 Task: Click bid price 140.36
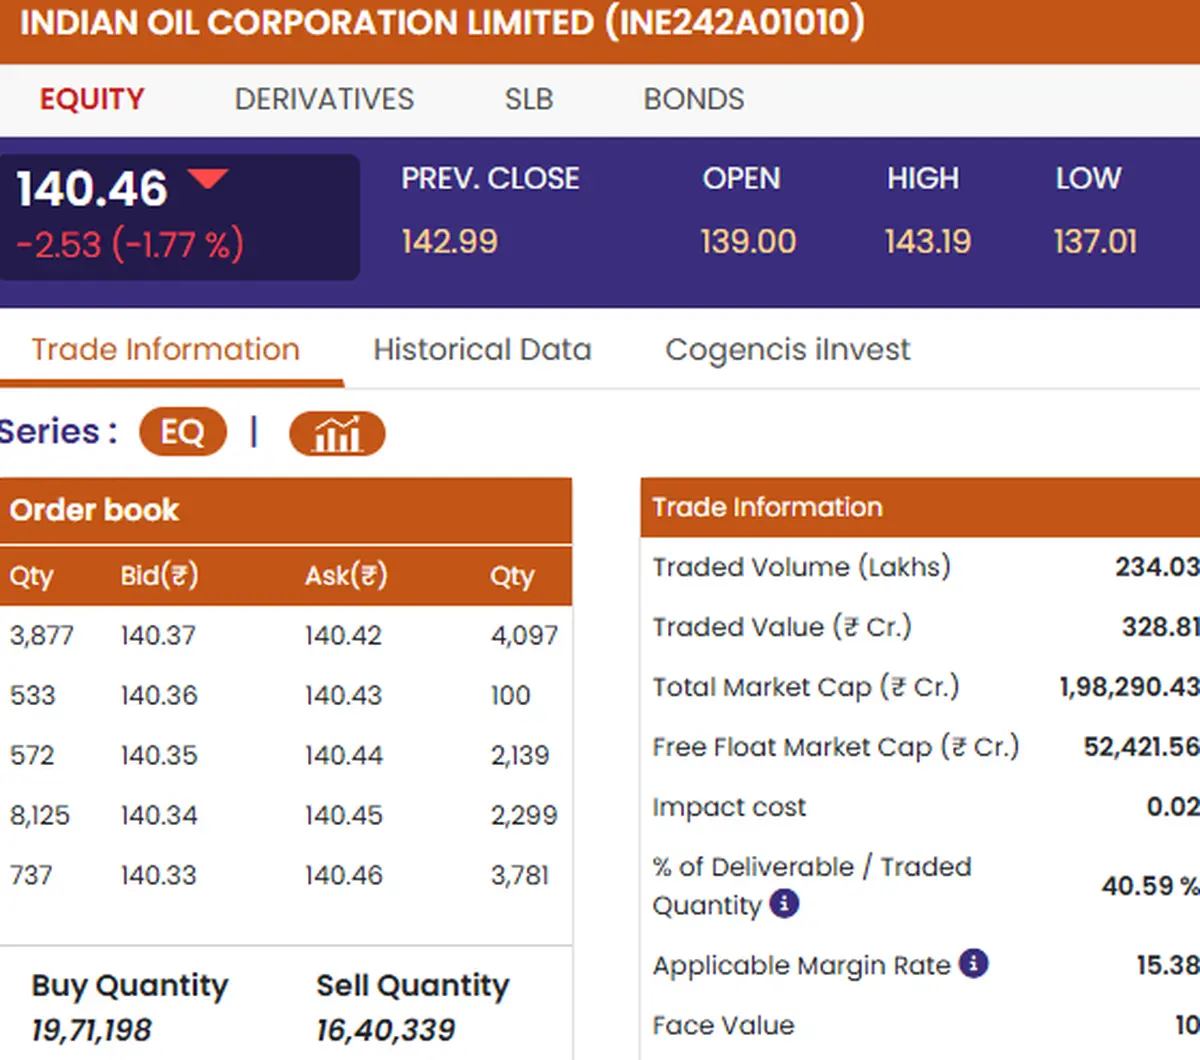point(158,695)
